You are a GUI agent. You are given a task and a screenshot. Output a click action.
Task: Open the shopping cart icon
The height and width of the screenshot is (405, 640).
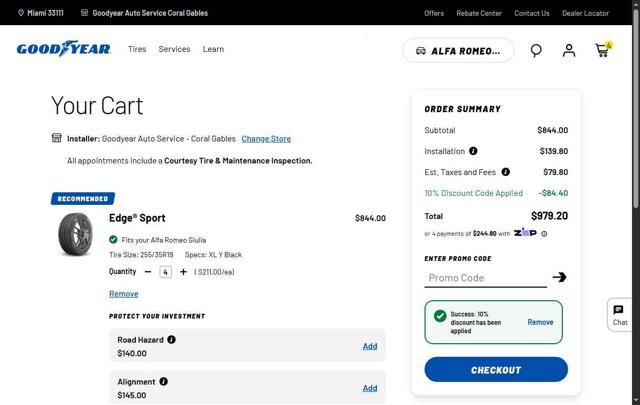(603, 49)
